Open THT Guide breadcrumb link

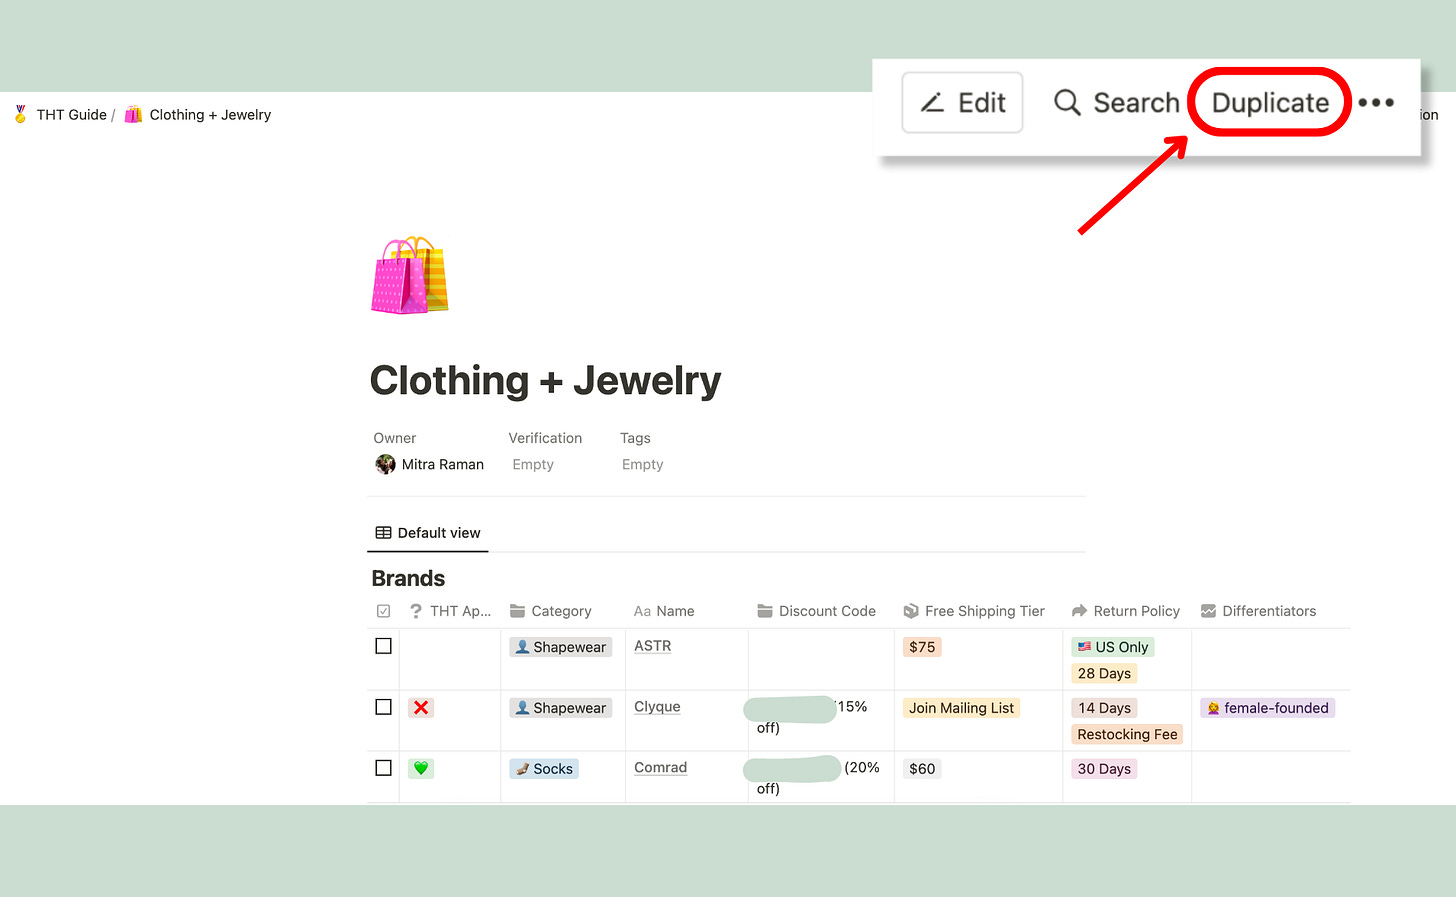pos(71,115)
